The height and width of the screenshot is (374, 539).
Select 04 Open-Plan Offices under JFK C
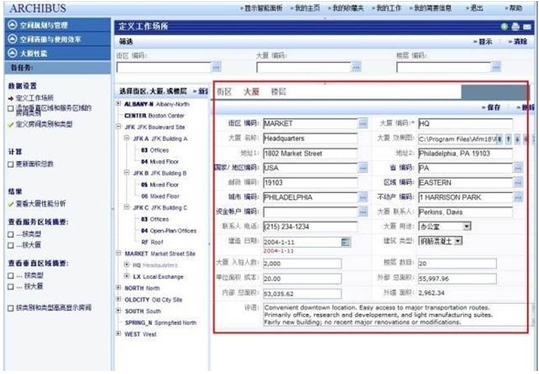[x=169, y=231]
